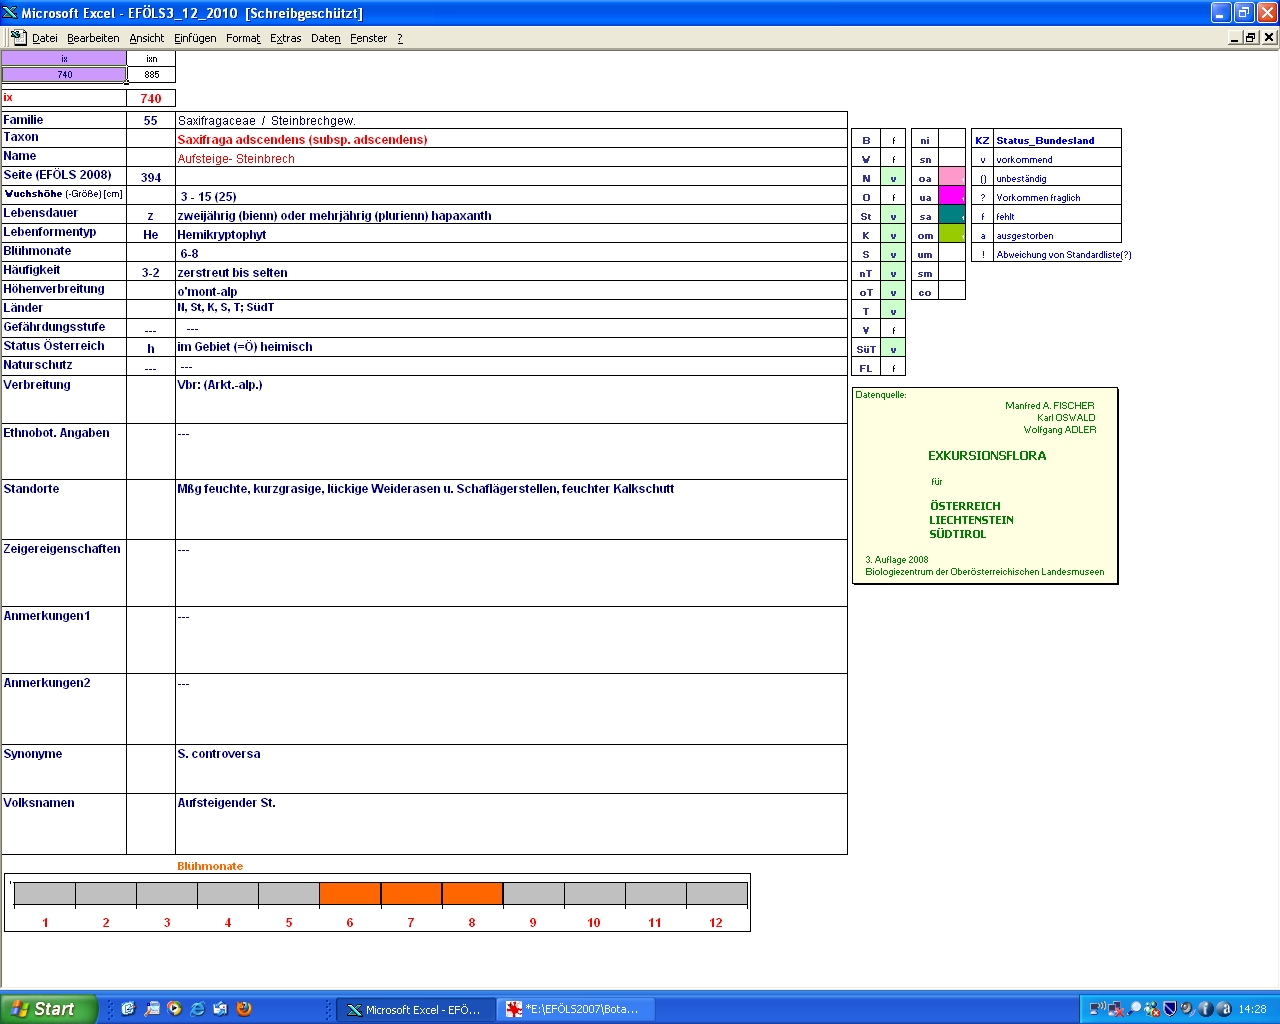The image size is (1280, 1024).
Task: Click the round 'i' tray icon
Action: pyautogui.click(x=1205, y=1009)
